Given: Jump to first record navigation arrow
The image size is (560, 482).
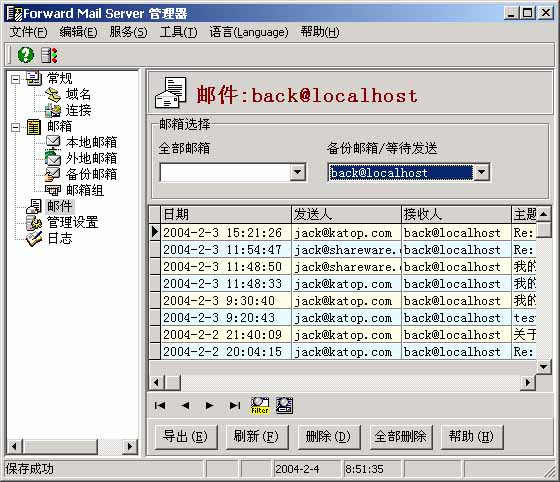Looking at the screenshot, I should pos(160,405).
